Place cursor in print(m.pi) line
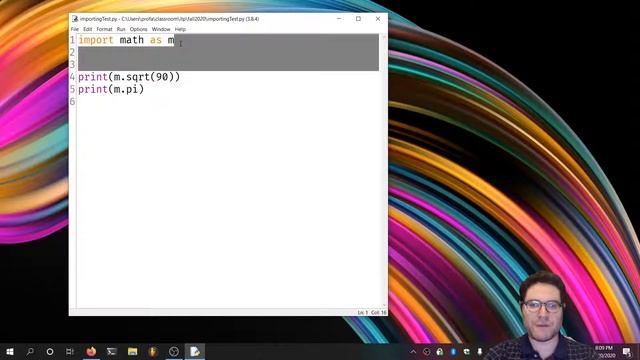This screenshot has height=360, width=640. click(x=111, y=89)
